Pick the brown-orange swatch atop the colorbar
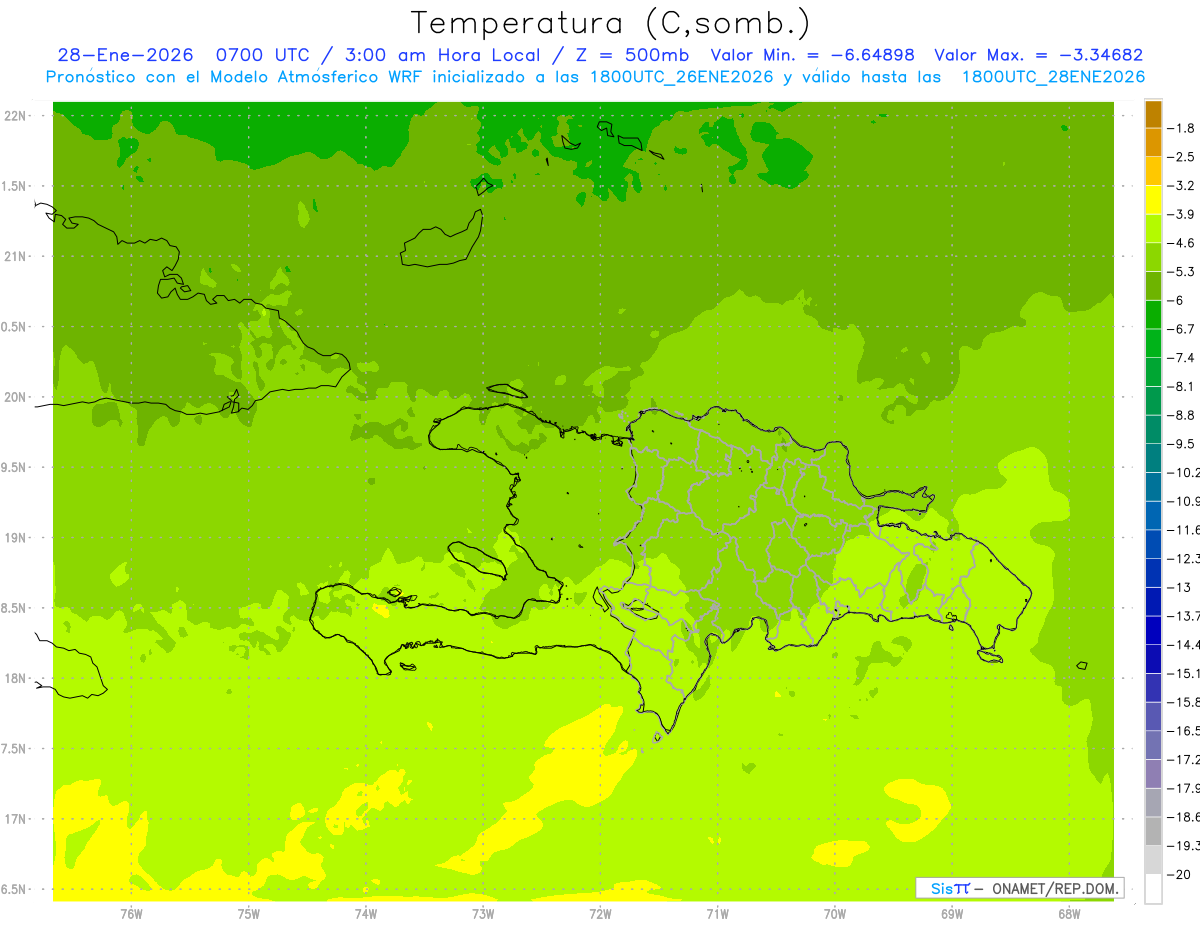Screen dimensions: 1200x927 point(1153,114)
